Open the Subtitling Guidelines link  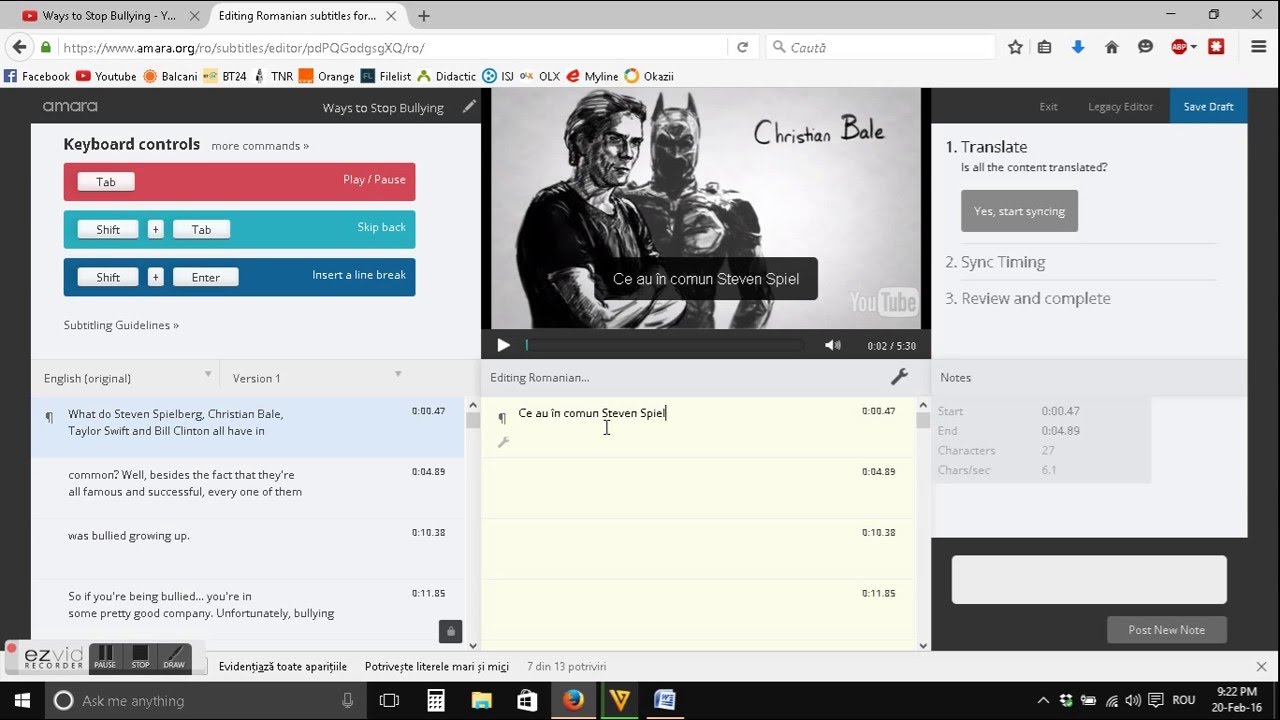click(121, 325)
